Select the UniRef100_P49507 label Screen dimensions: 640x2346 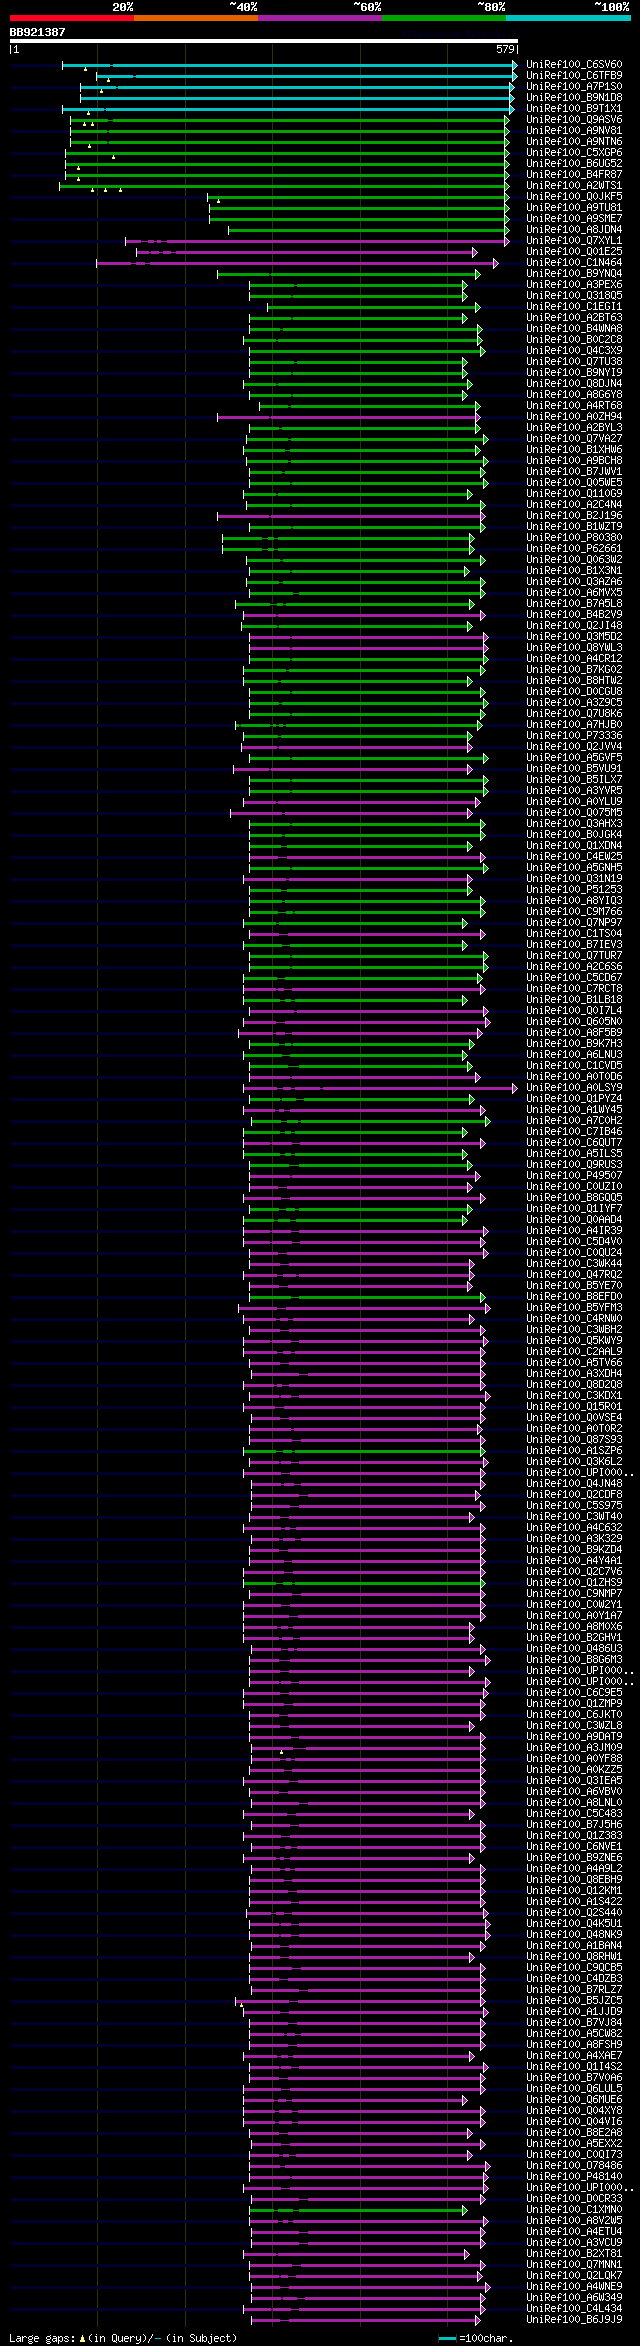click(x=574, y=1176)
